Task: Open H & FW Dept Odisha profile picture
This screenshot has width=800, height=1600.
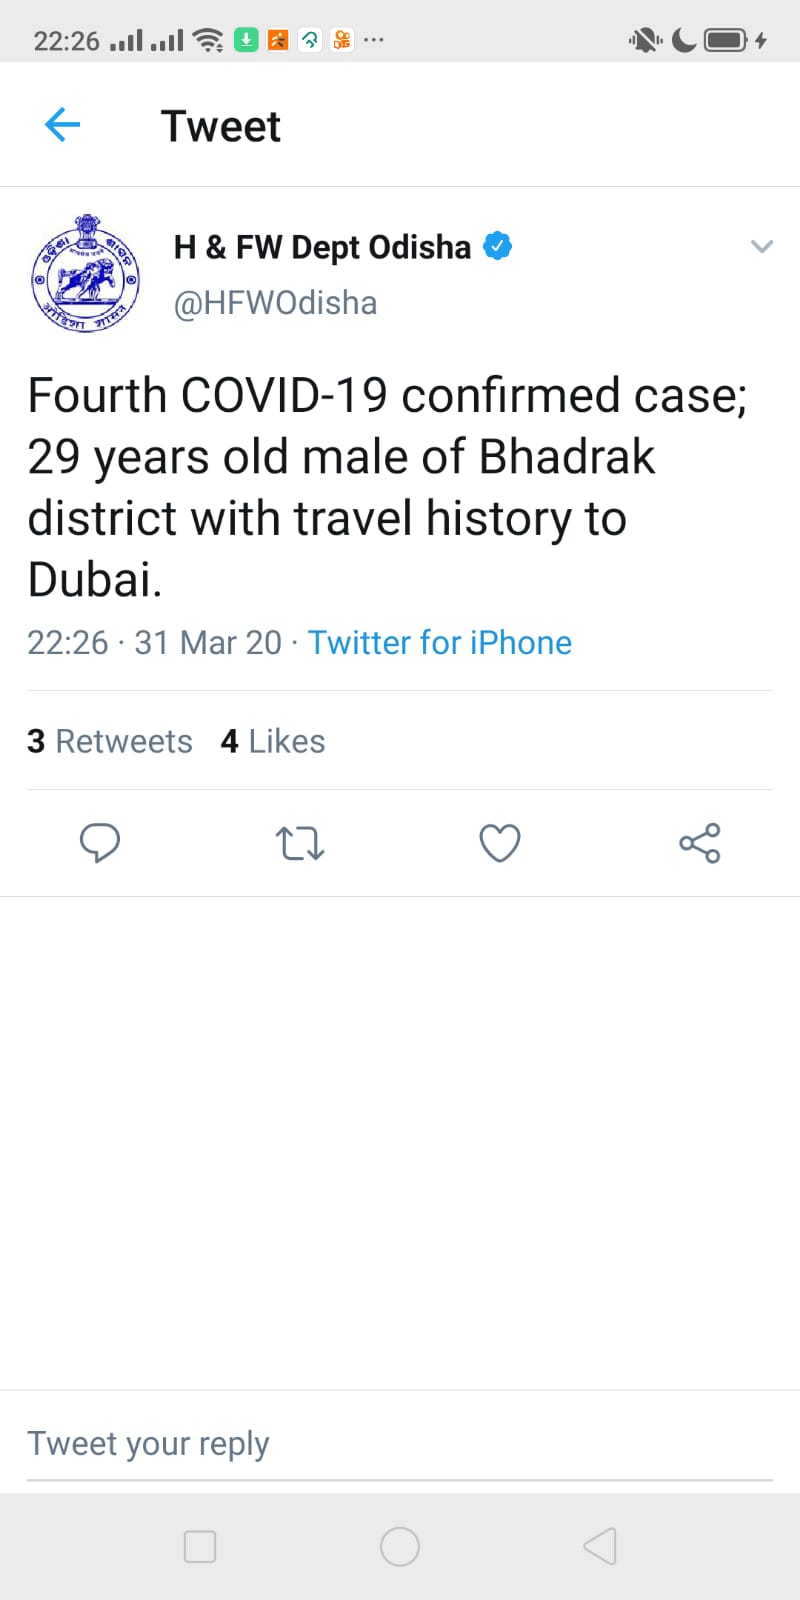Action: 85,274
